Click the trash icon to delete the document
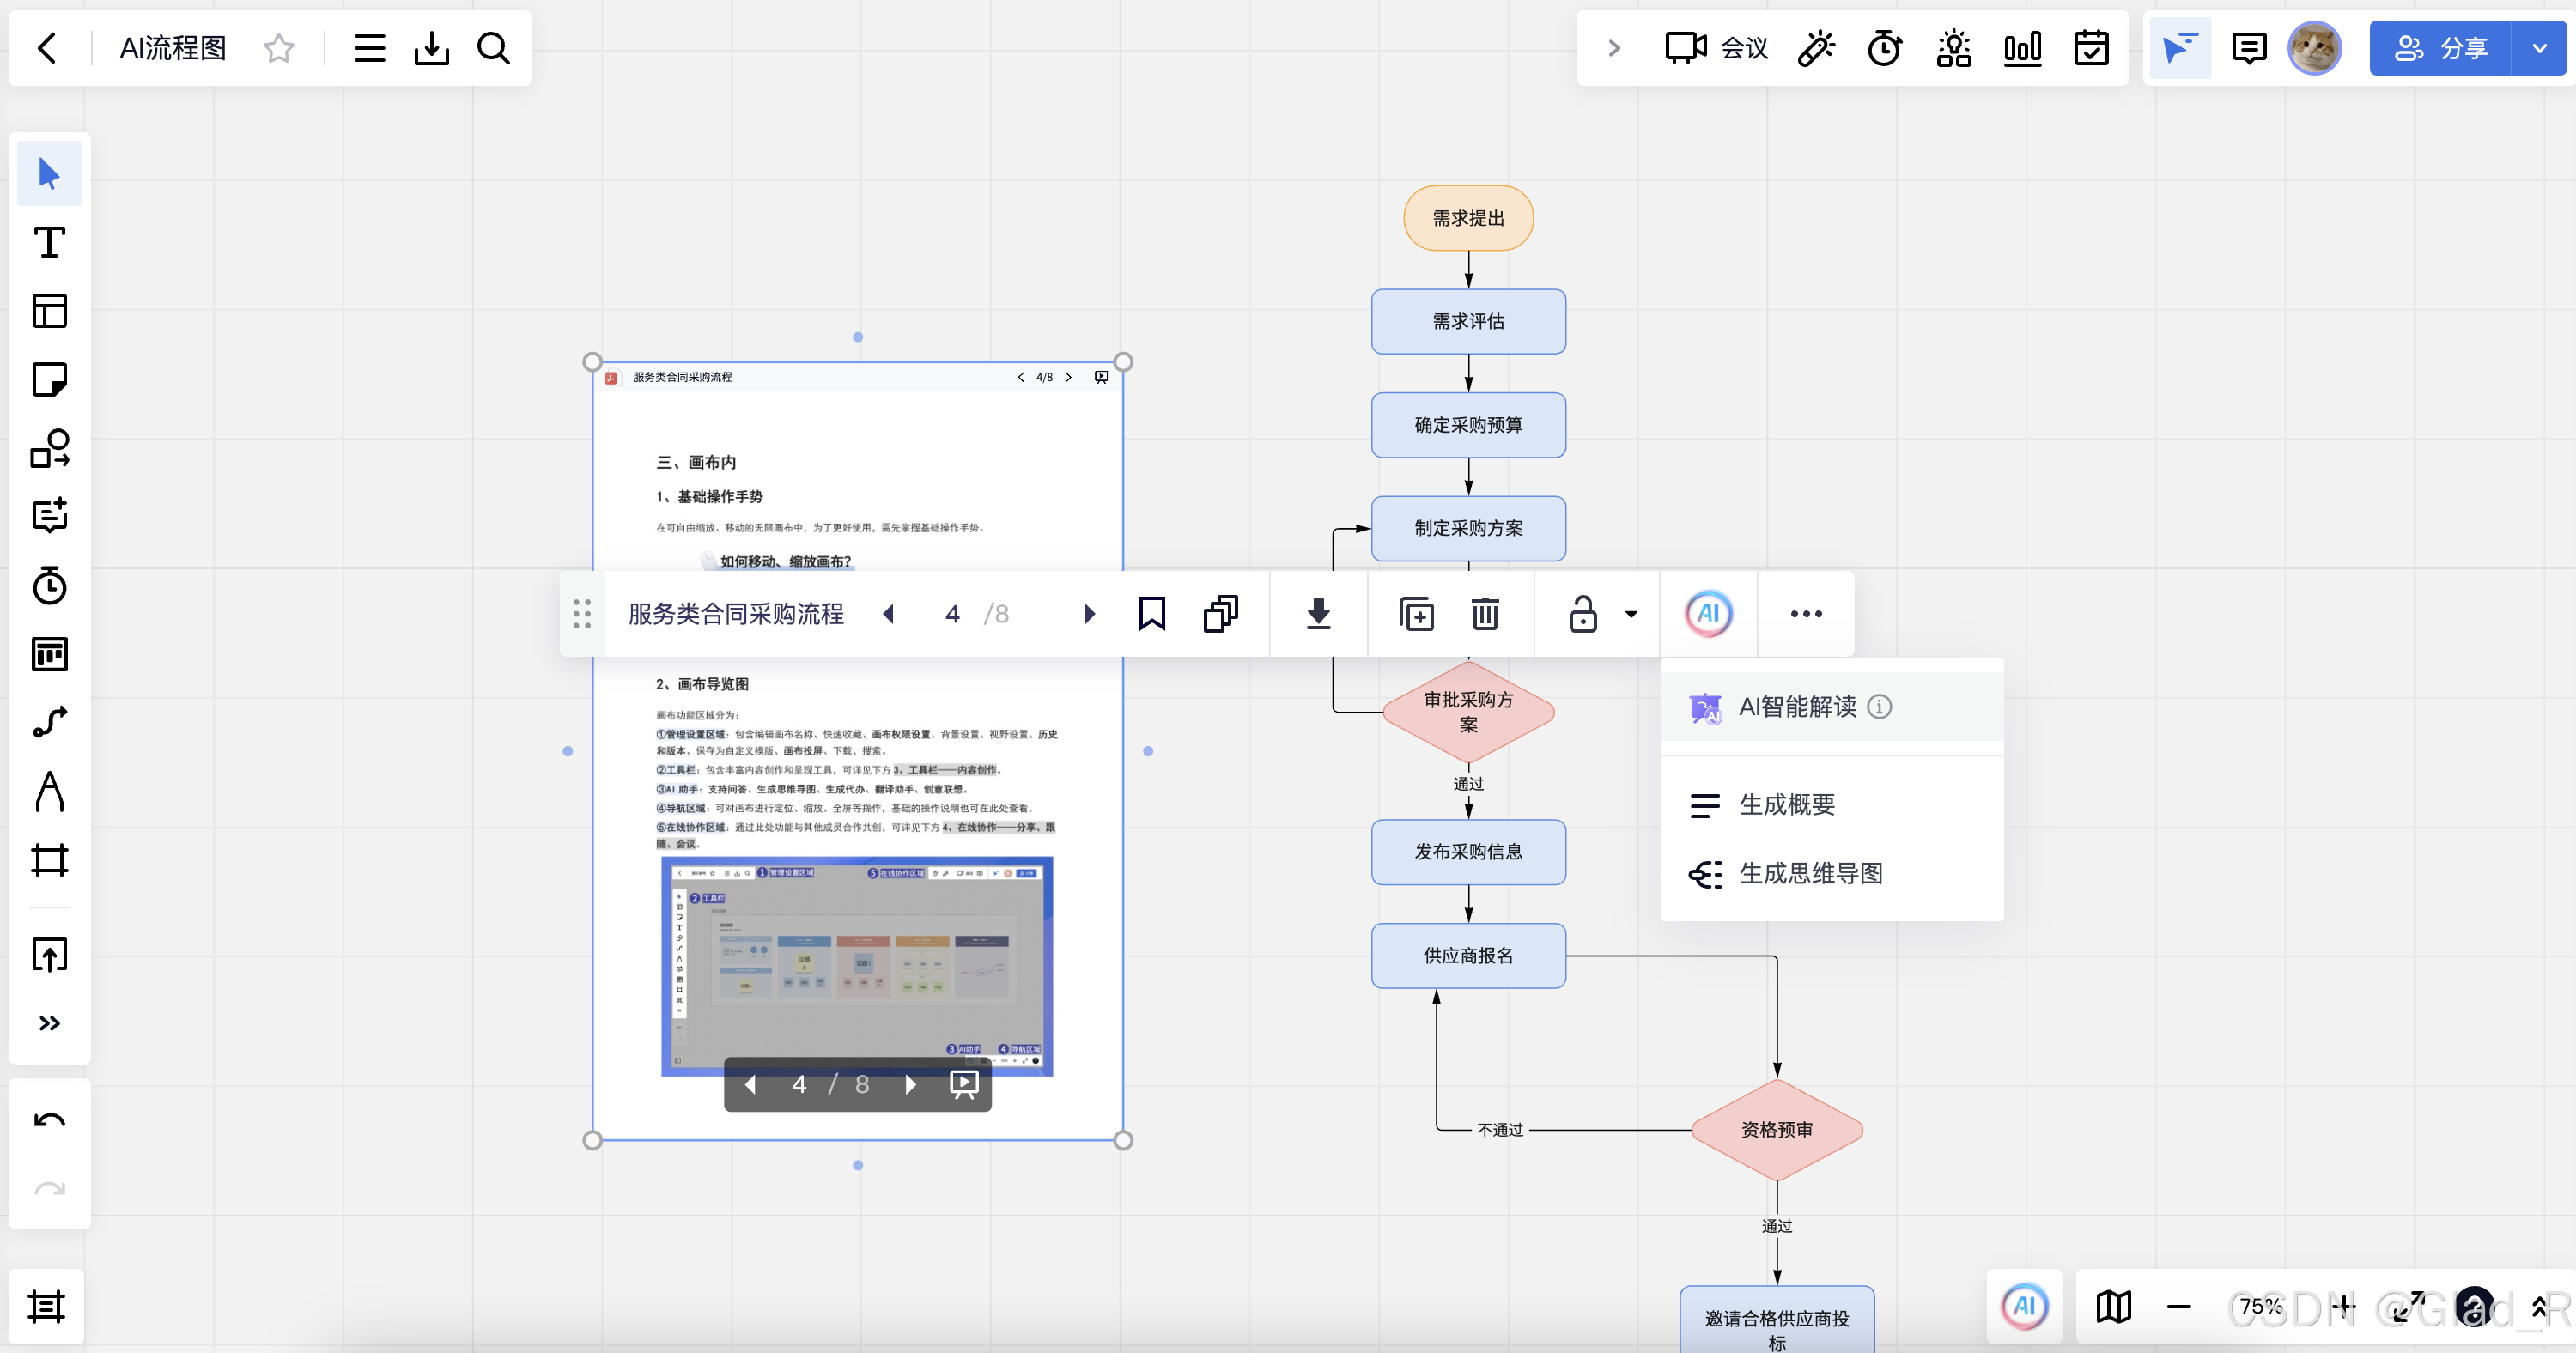Image resolution: width=2576 pixels, height=1353 pixels. point(1485,613)
